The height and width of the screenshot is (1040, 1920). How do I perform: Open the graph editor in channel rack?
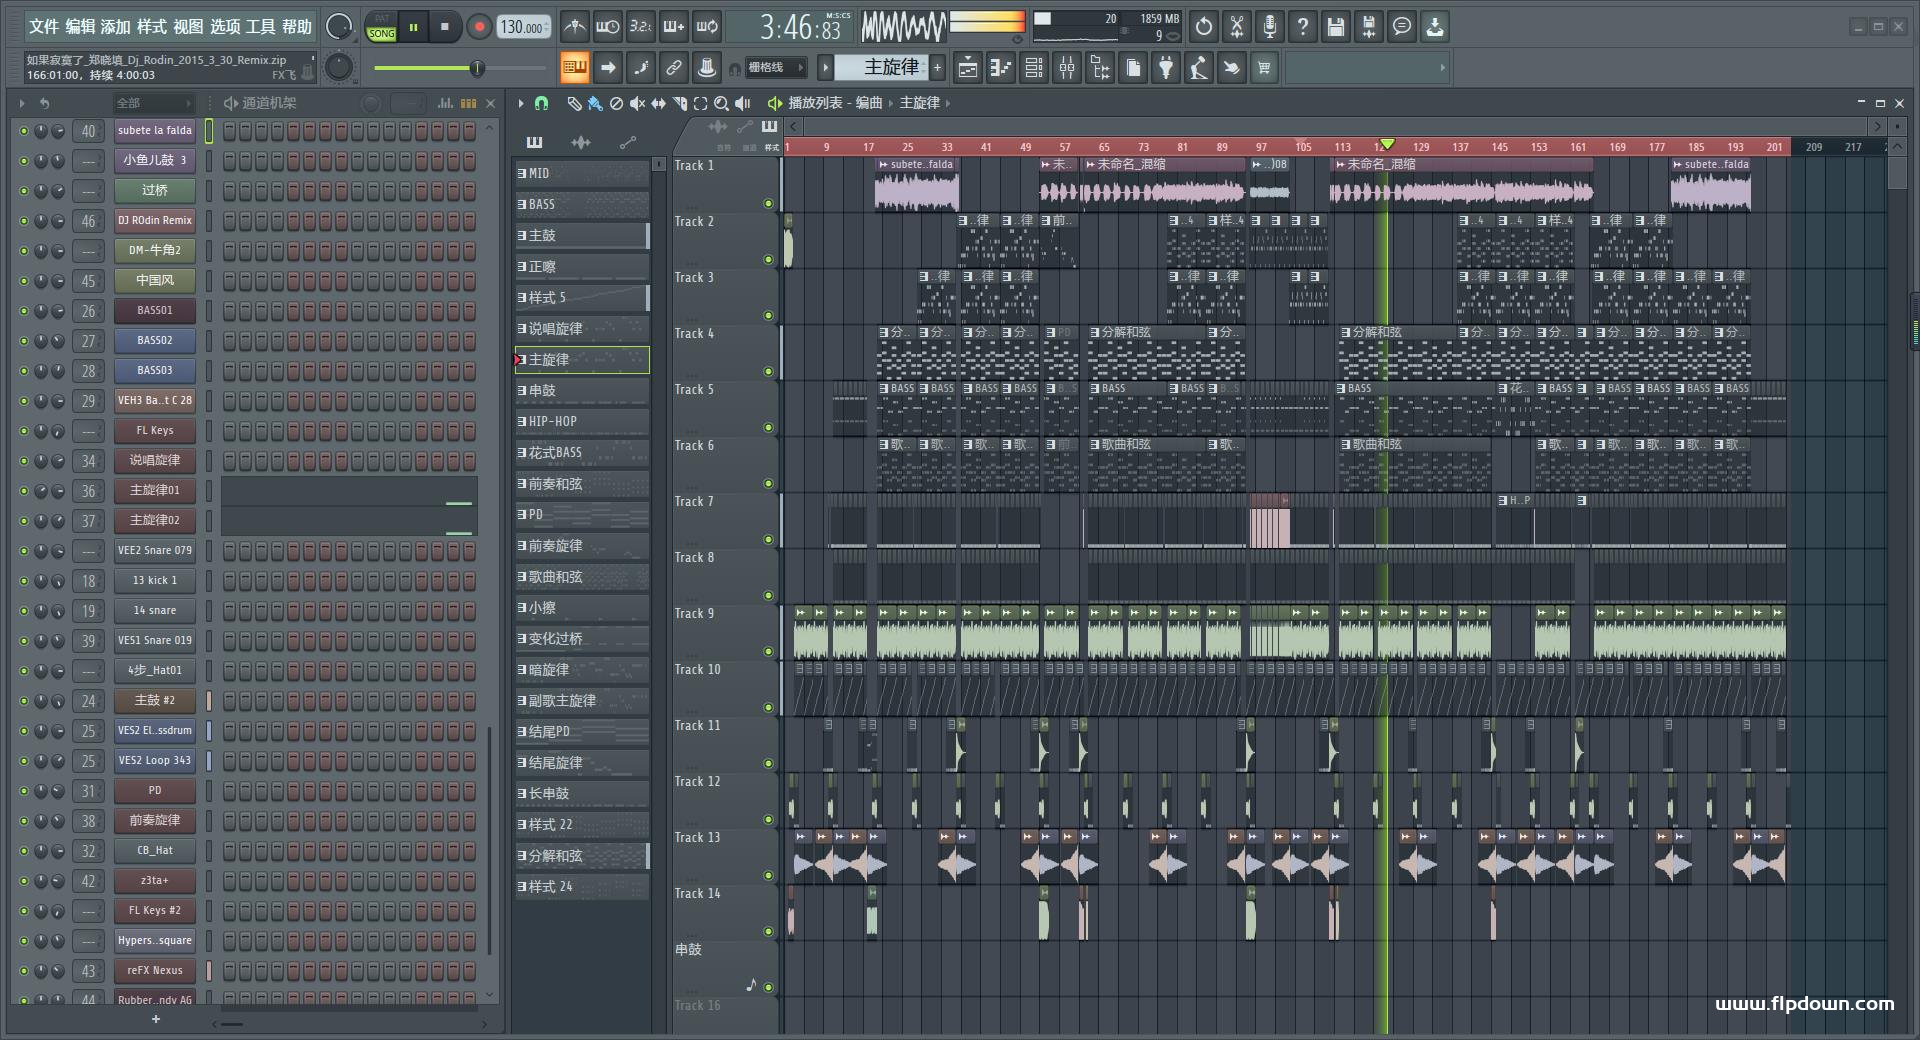444,103
